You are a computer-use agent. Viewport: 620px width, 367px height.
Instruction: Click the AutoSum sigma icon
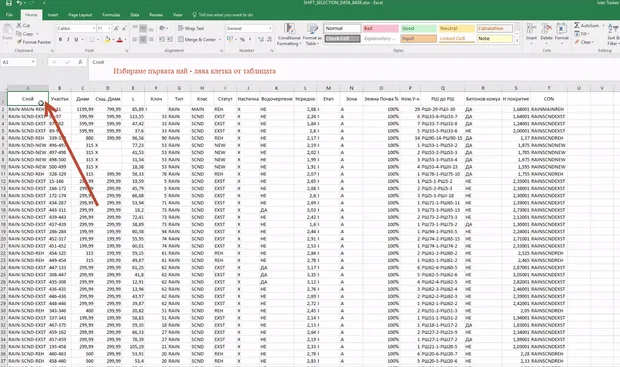577,25
